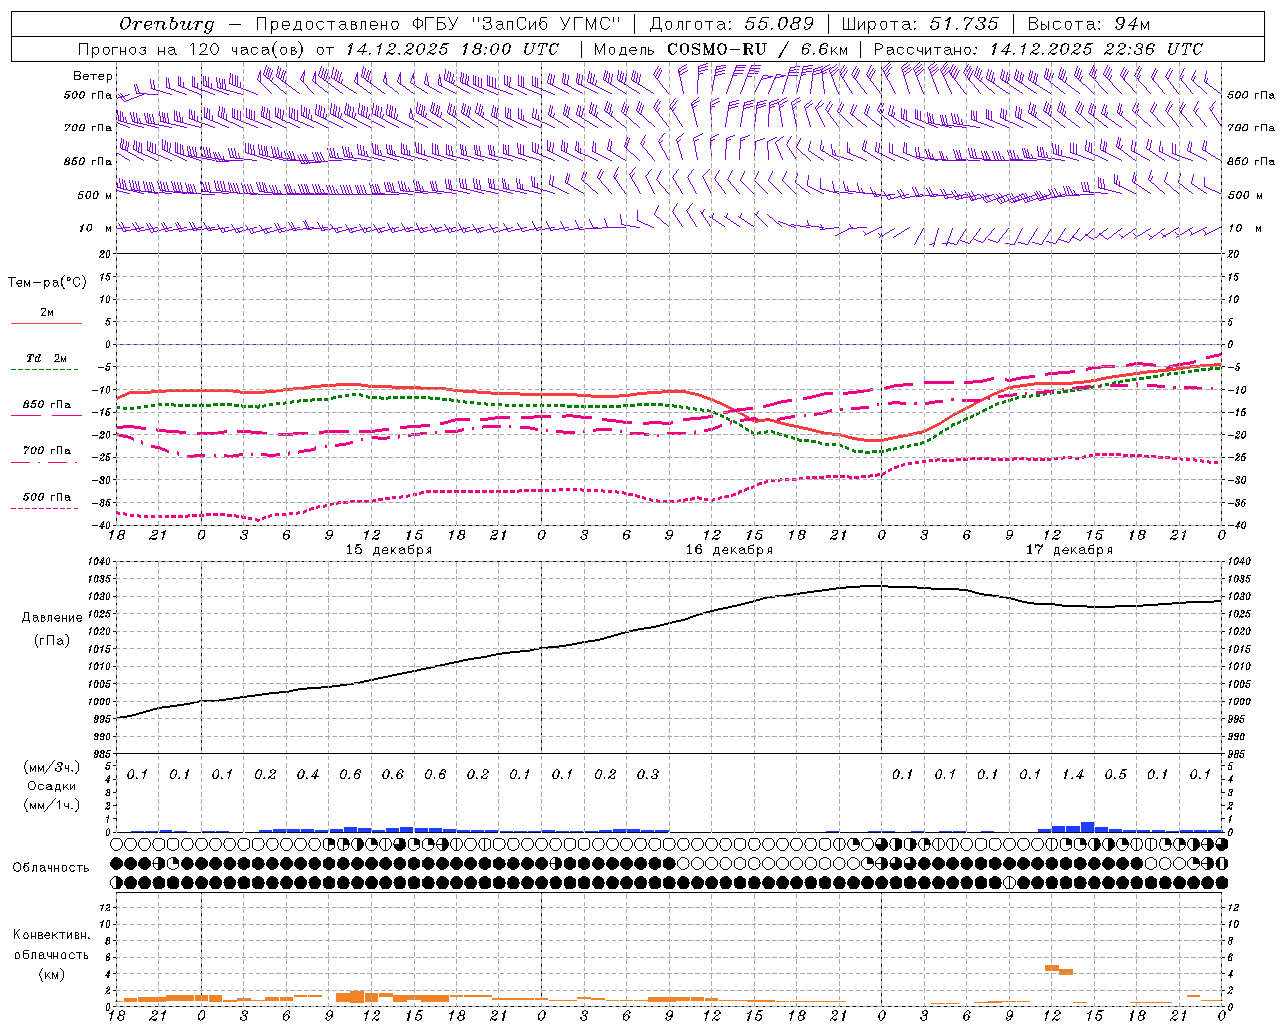Select the 'Предоставлено ФГБУ "ЗапСиб УГМС"' provider text
Screen dimensions: 1280x1024
[x=439, y=24]
